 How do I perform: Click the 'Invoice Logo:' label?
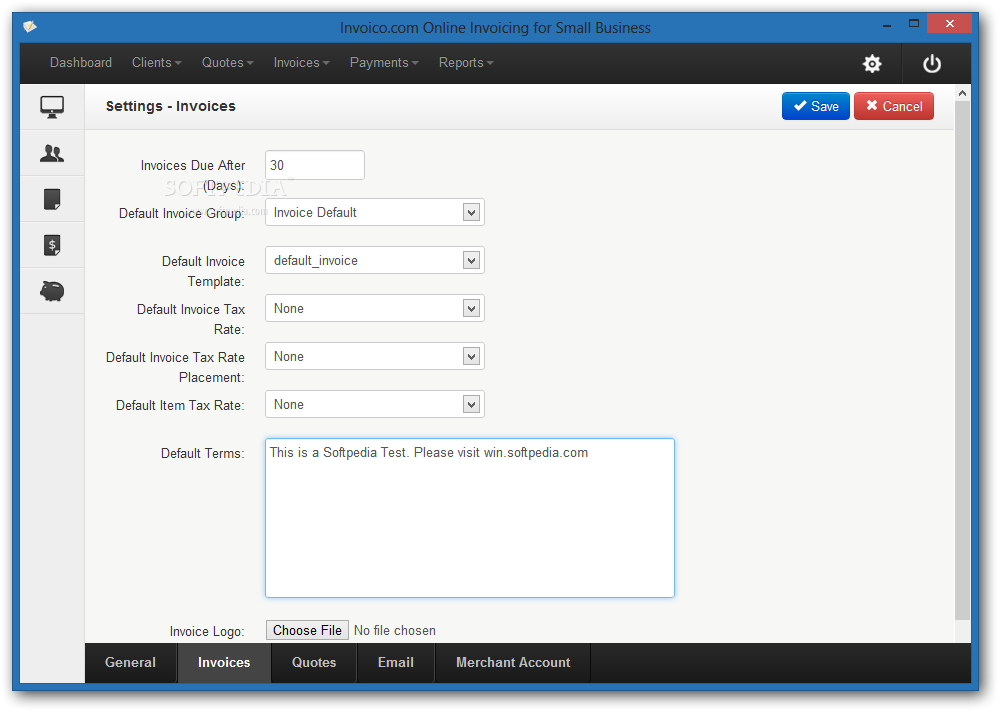coord(207,631)
